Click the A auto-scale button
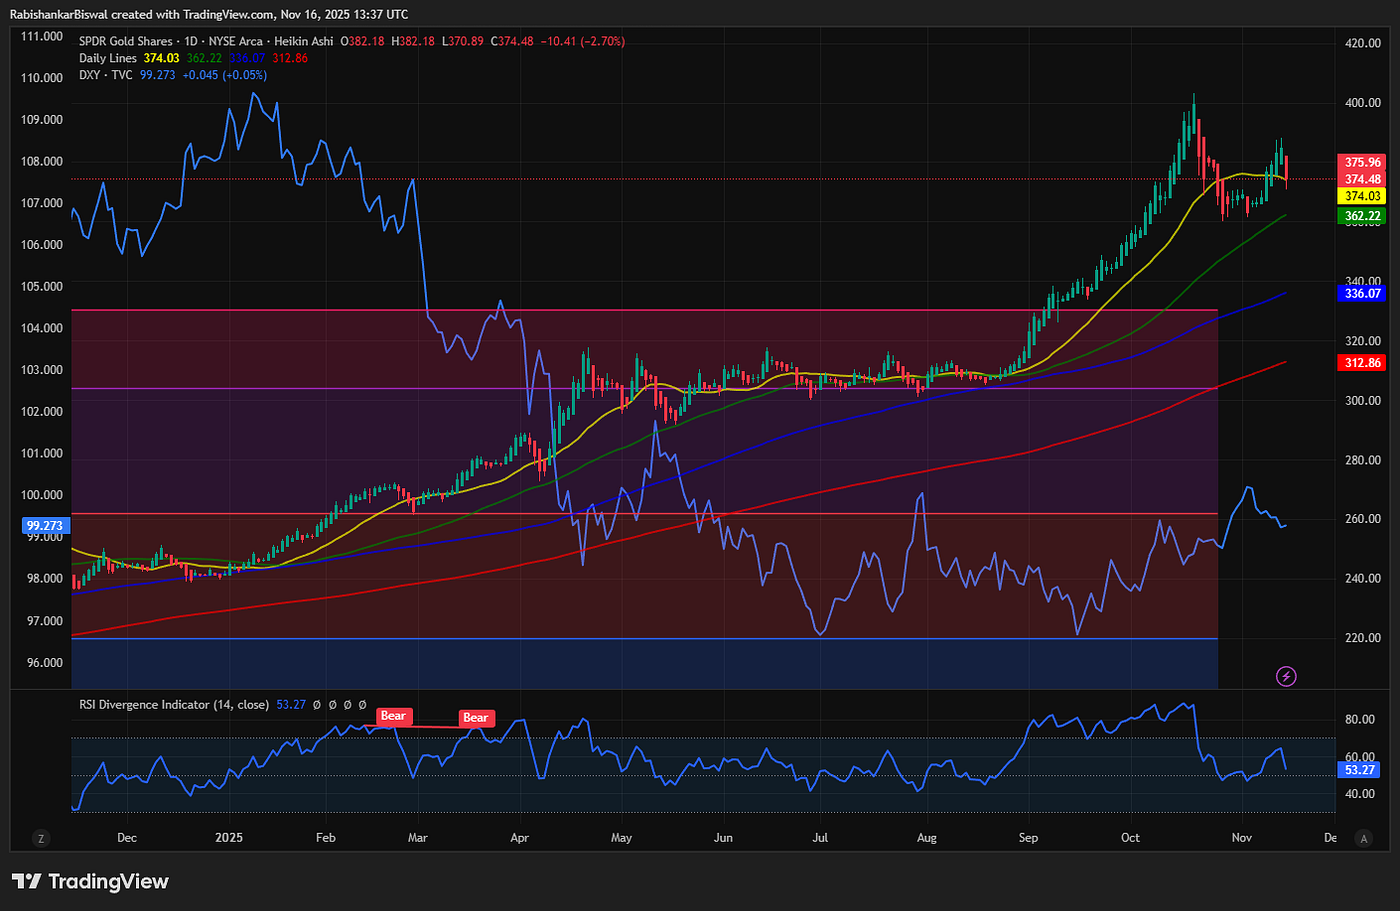Image resolution: width=1400 pixels, height=911 pixels. 1363,838
